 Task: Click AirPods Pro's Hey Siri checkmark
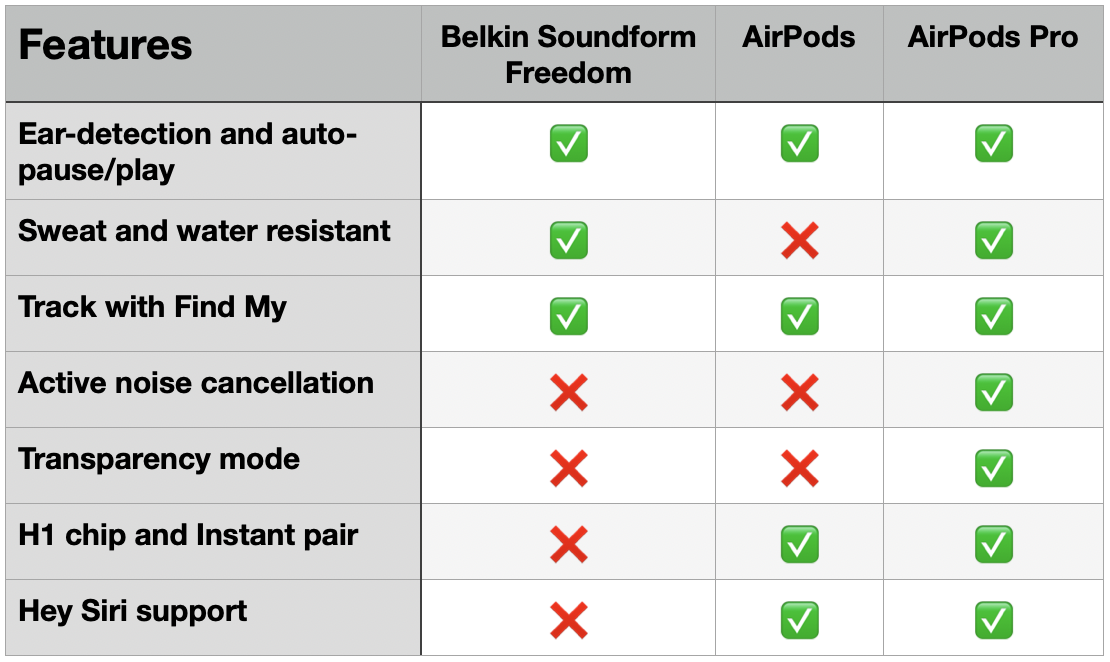pos(993,620)
